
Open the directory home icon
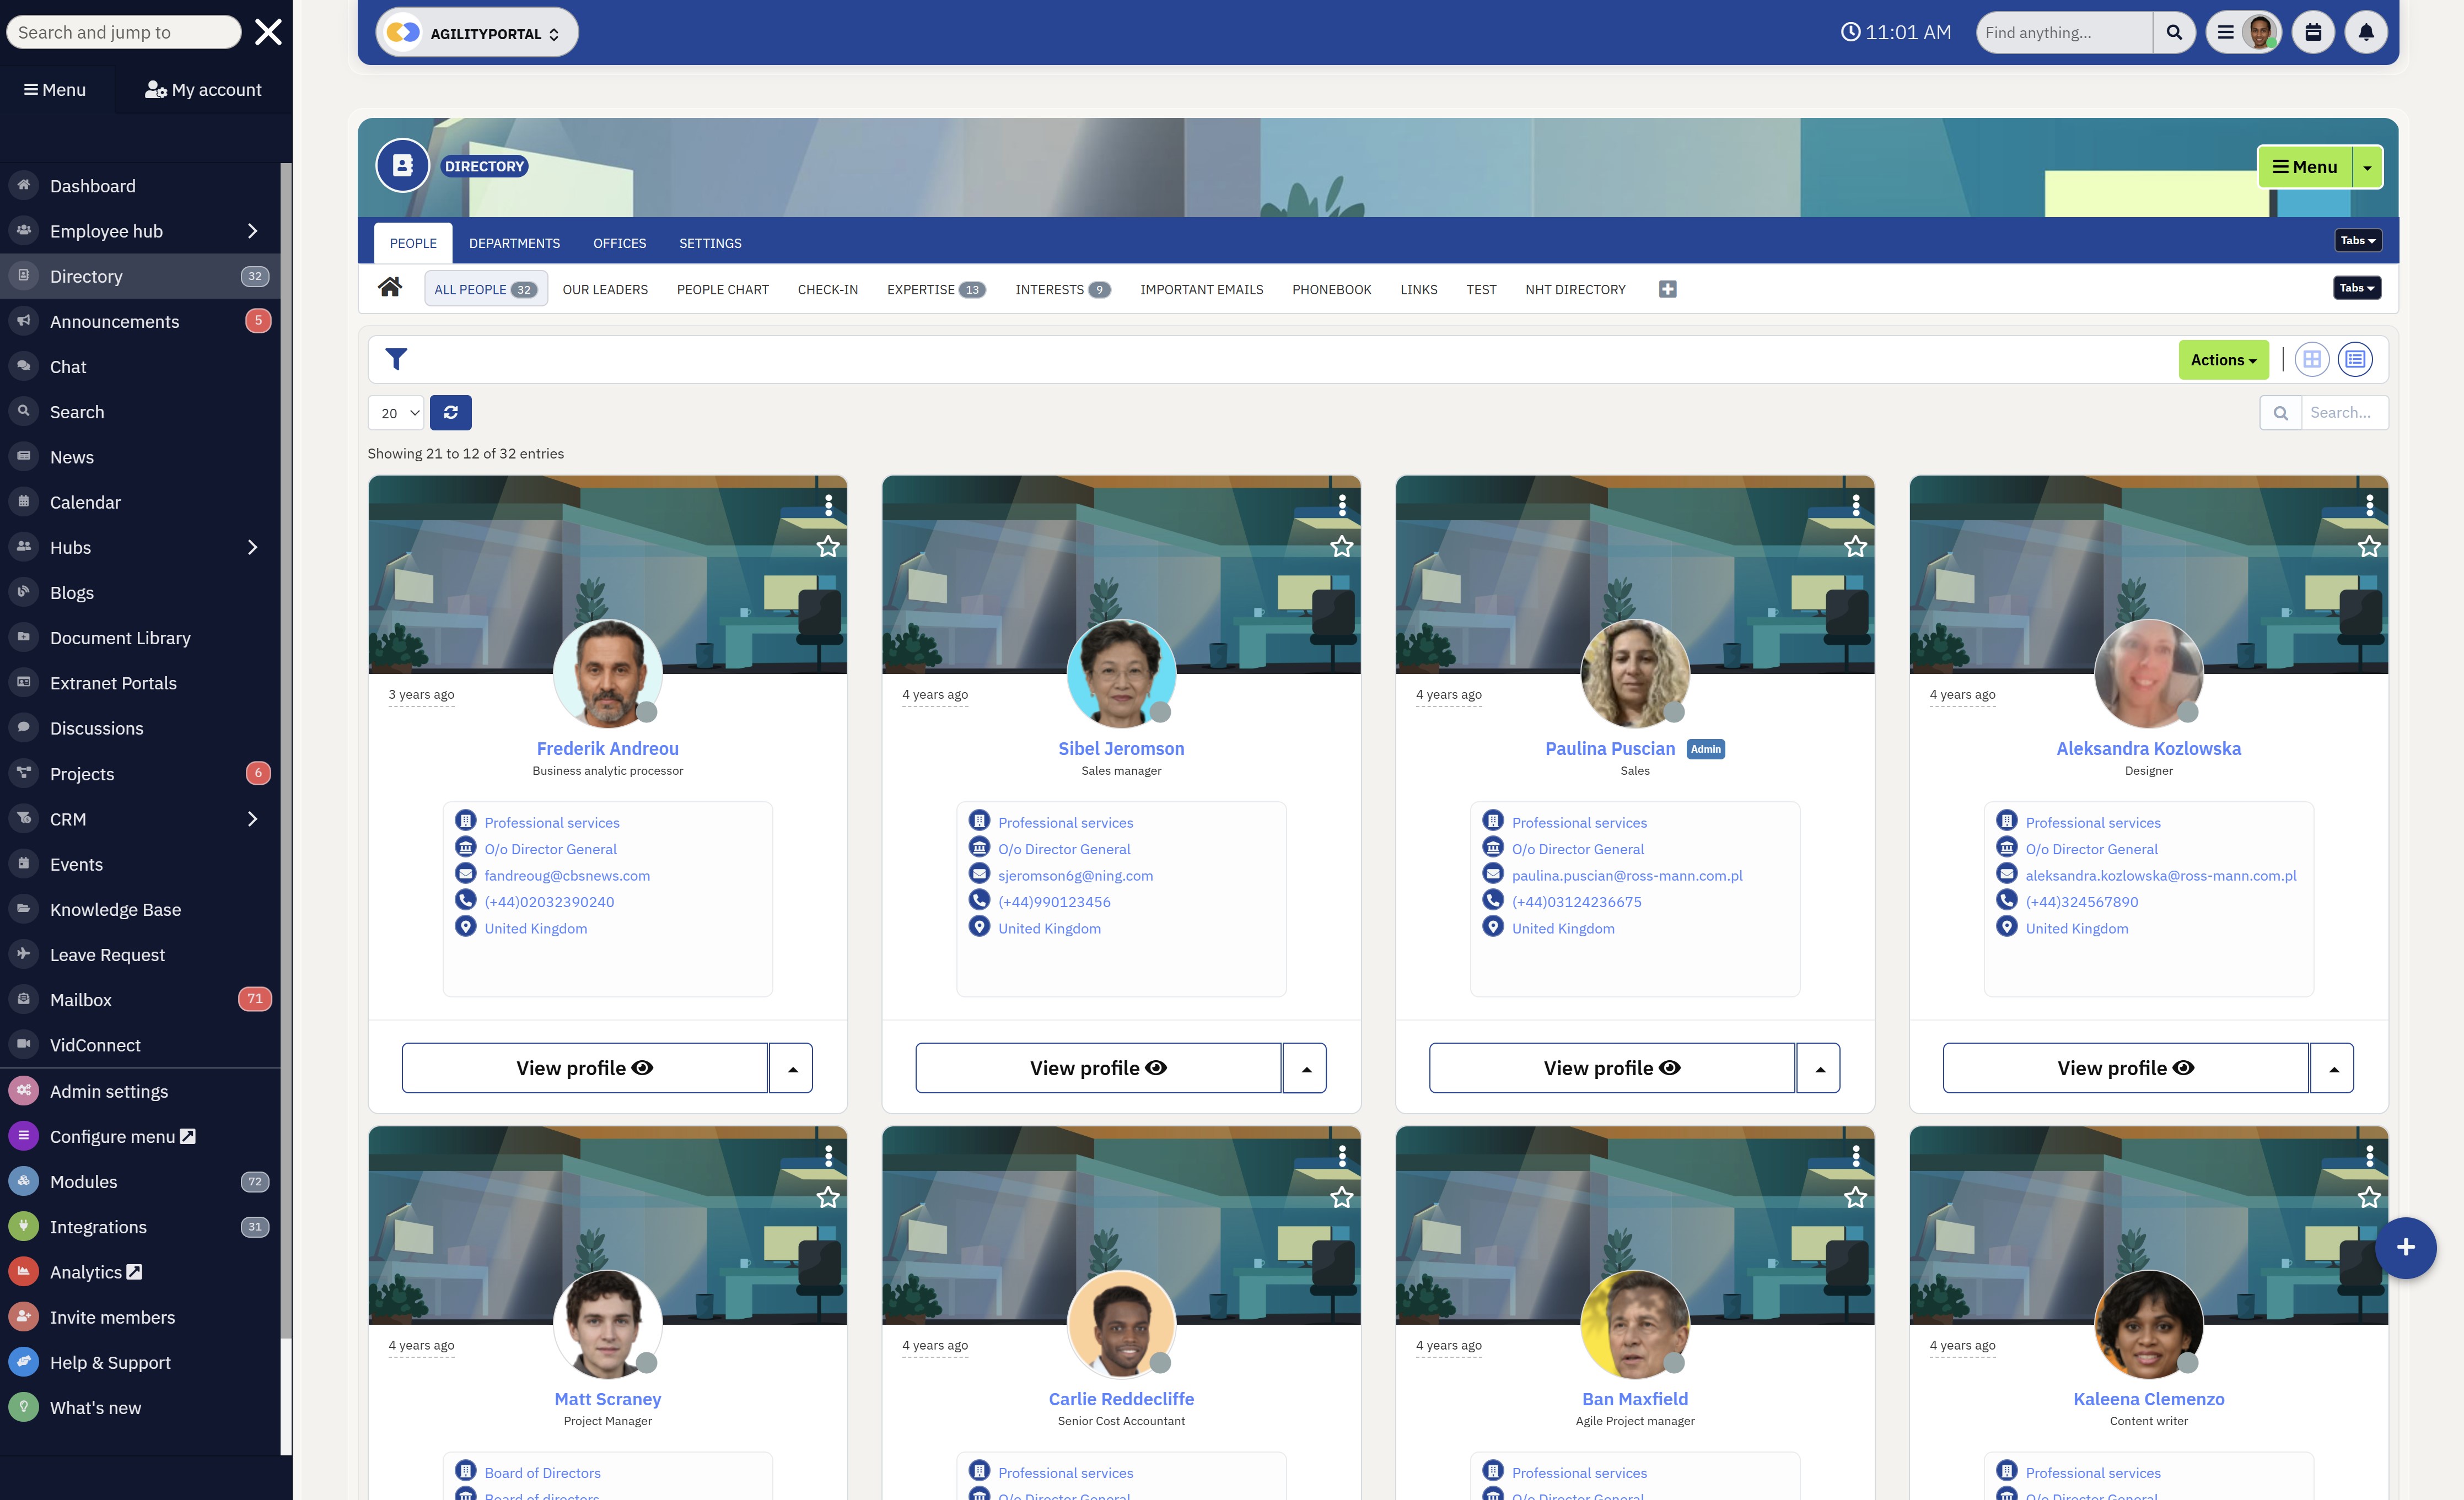[390, 288]
